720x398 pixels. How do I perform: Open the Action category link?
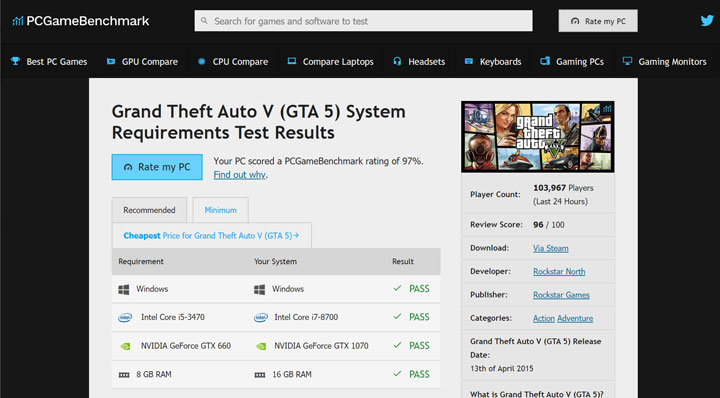click(544, 319)
